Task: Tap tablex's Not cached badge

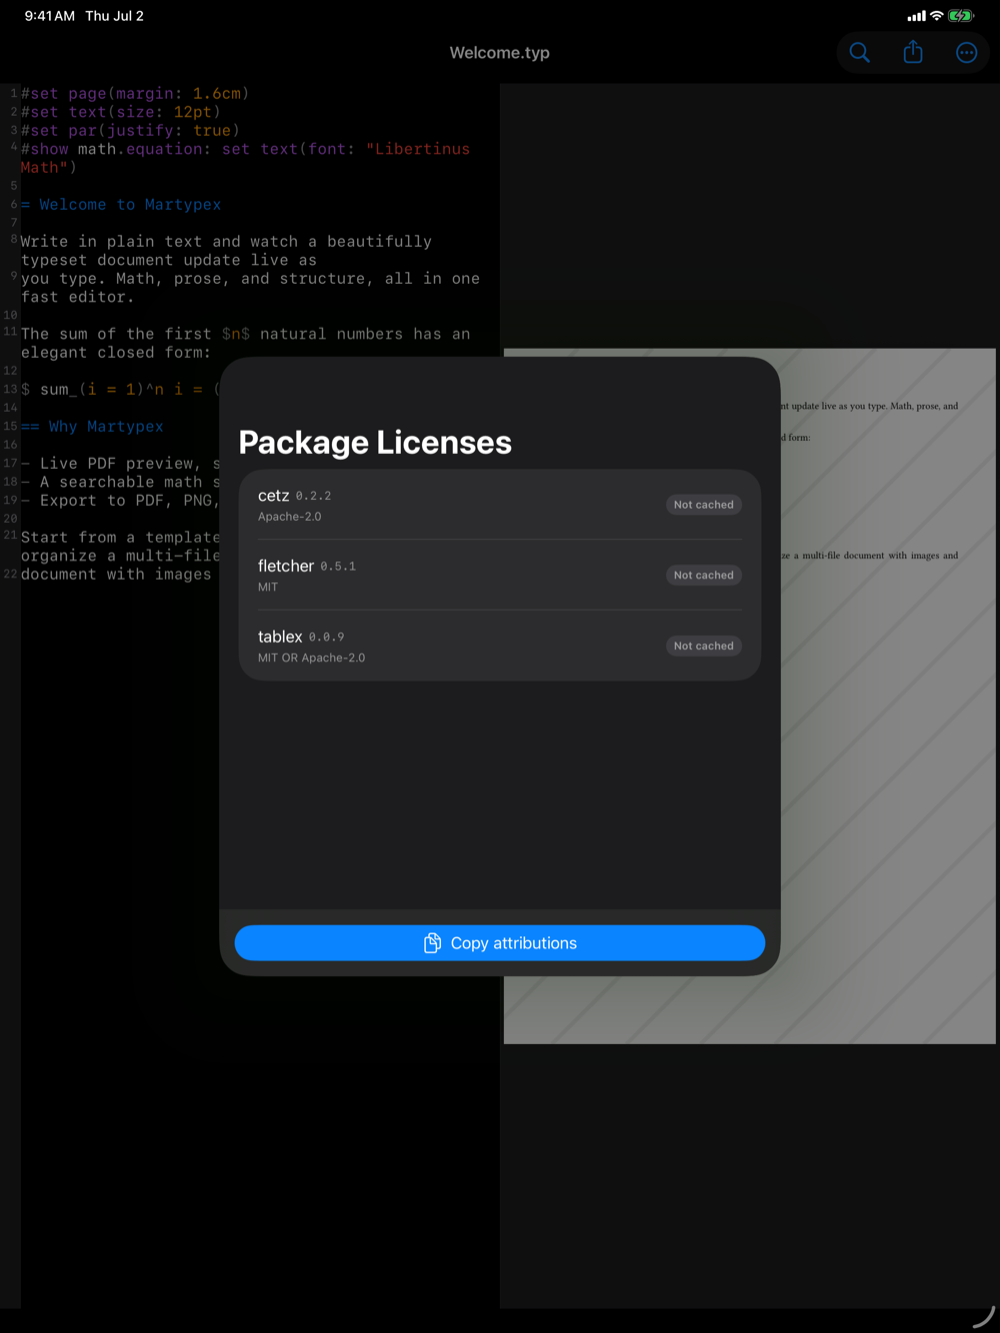Action: [704, 646]
